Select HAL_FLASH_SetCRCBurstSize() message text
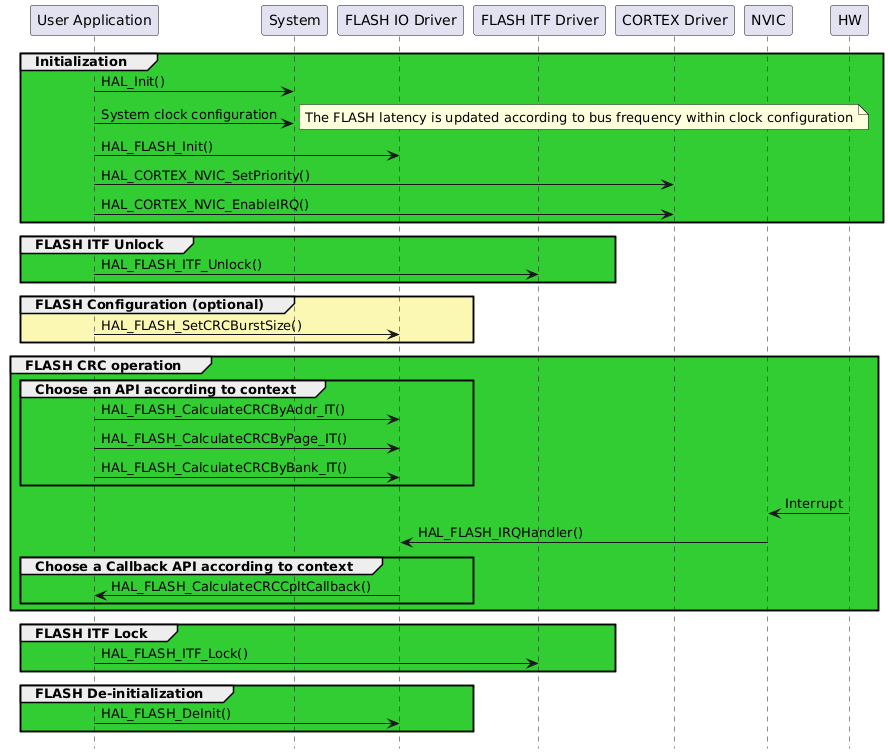 (x=201, y=325)
